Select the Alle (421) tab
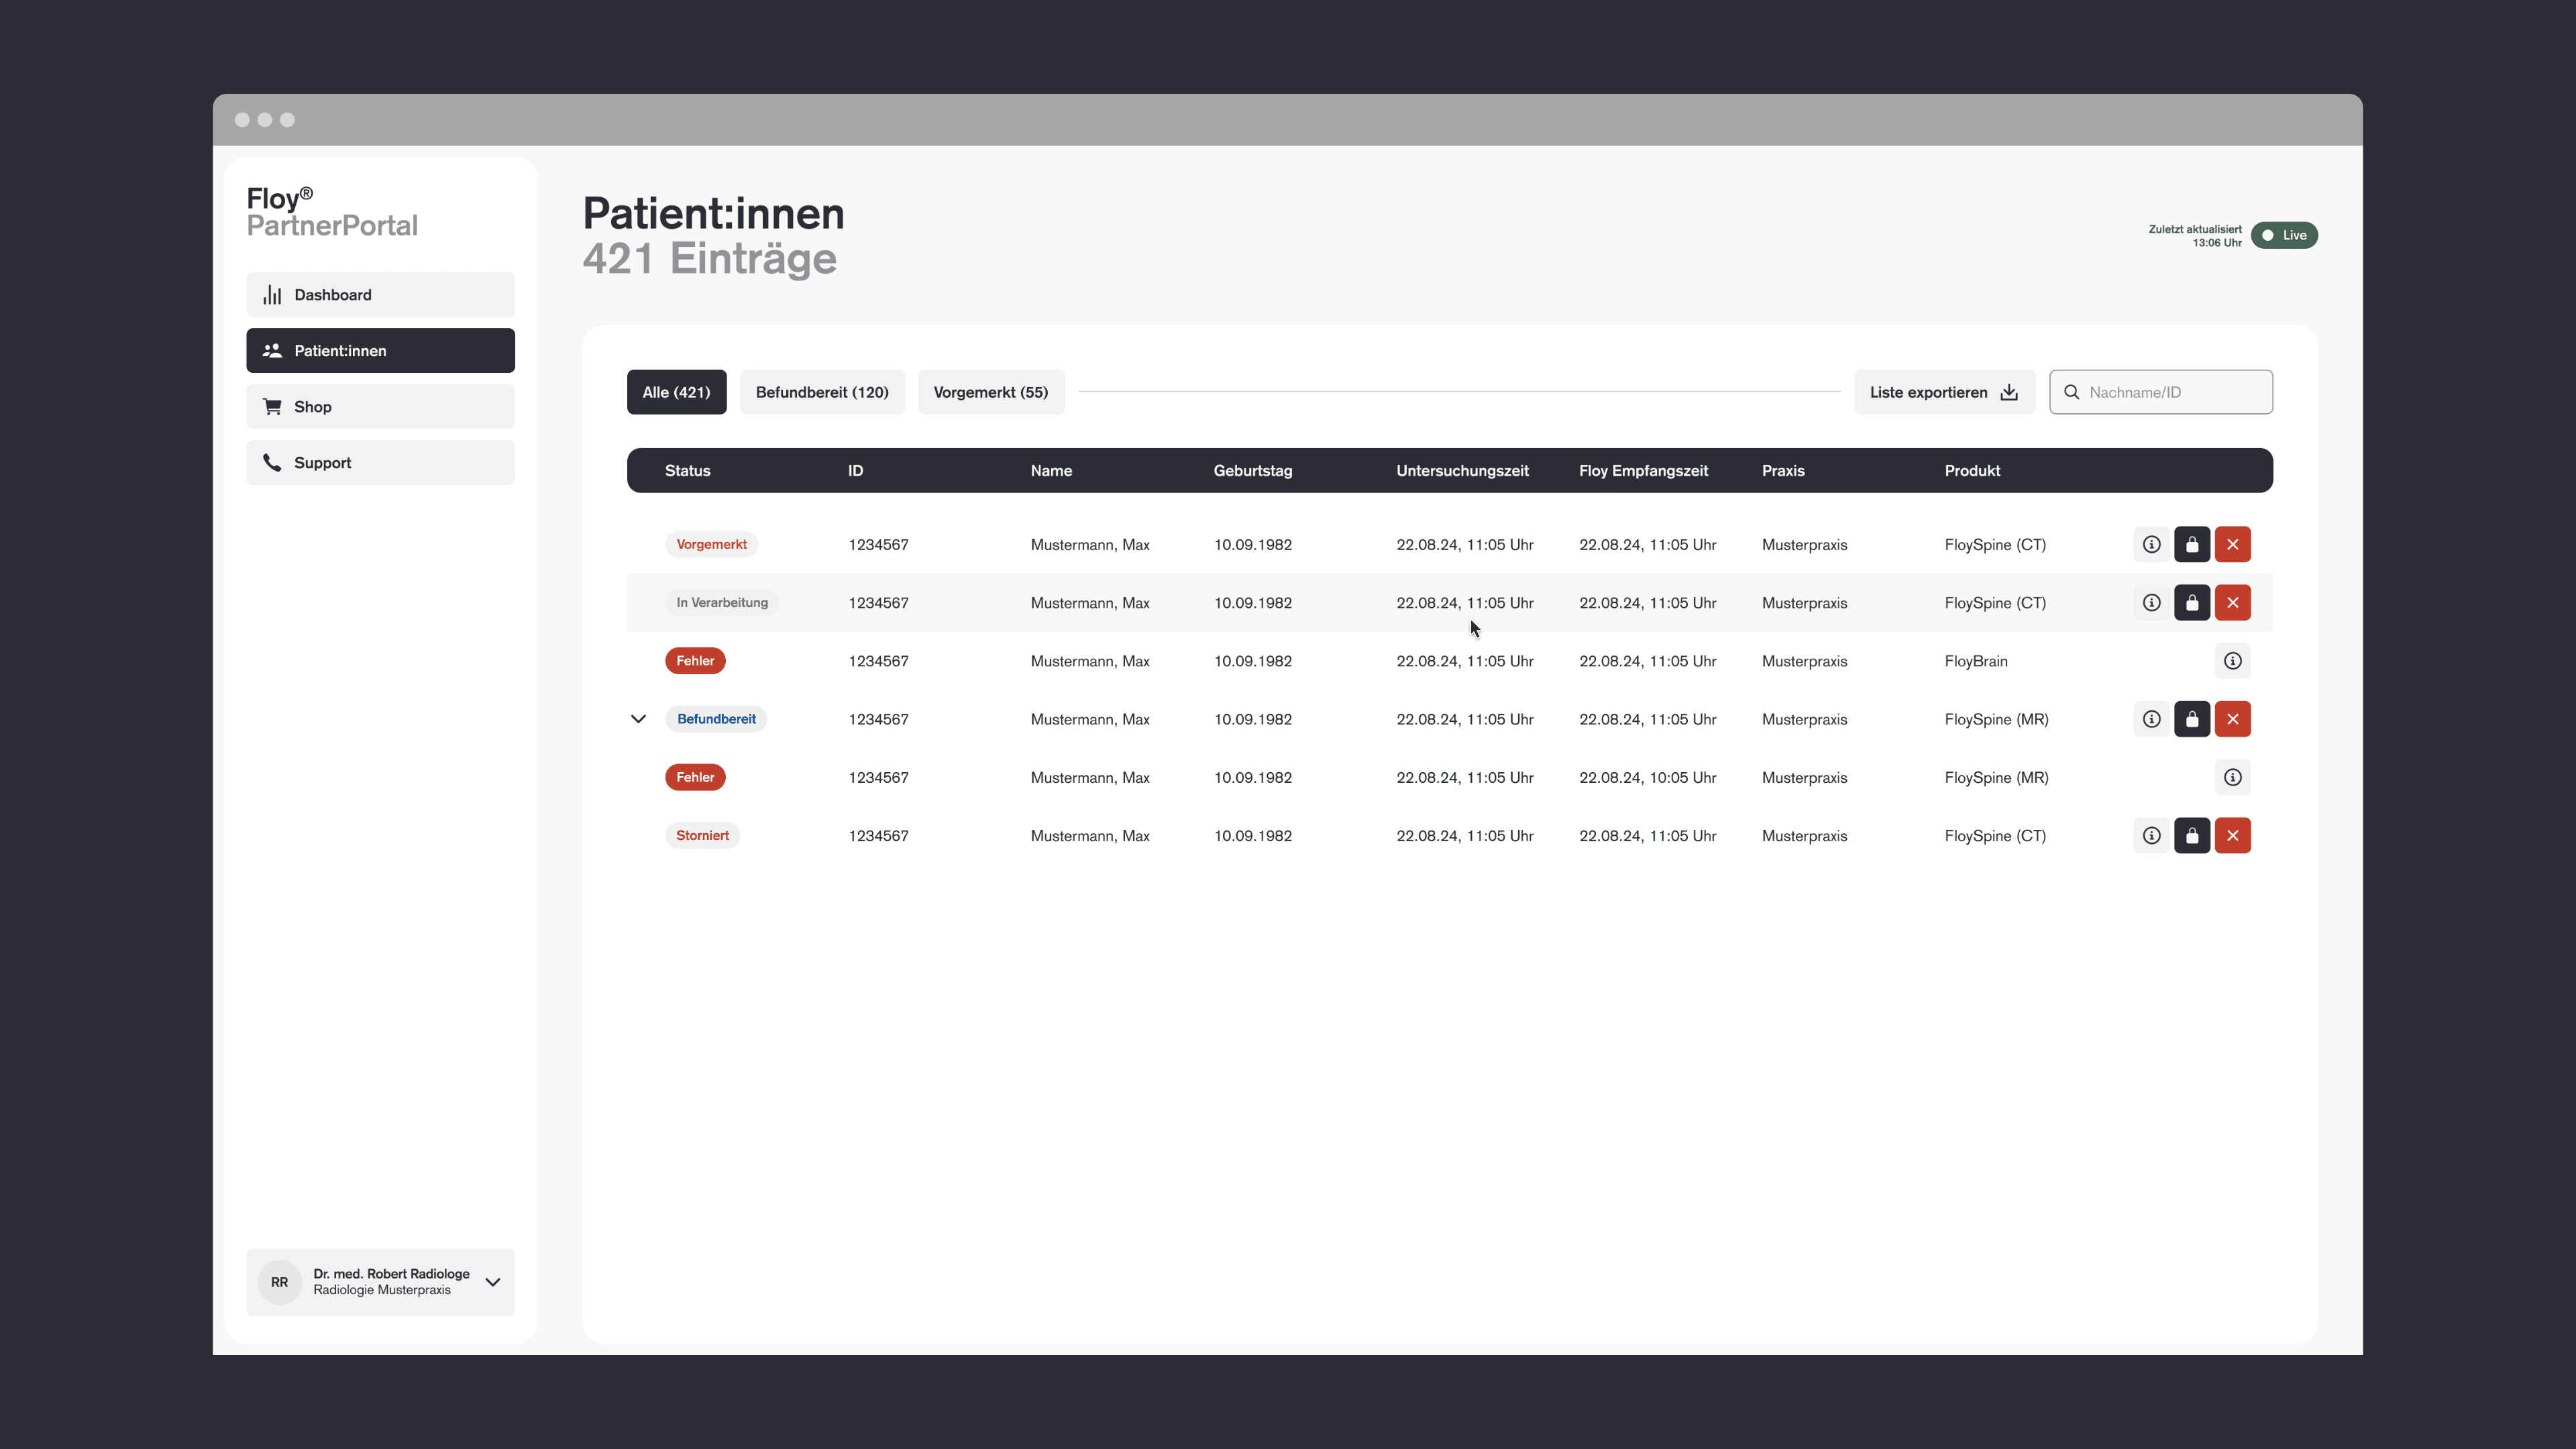The width and height of the screenshot is (2576, 1449). click(x=676, y=392)
